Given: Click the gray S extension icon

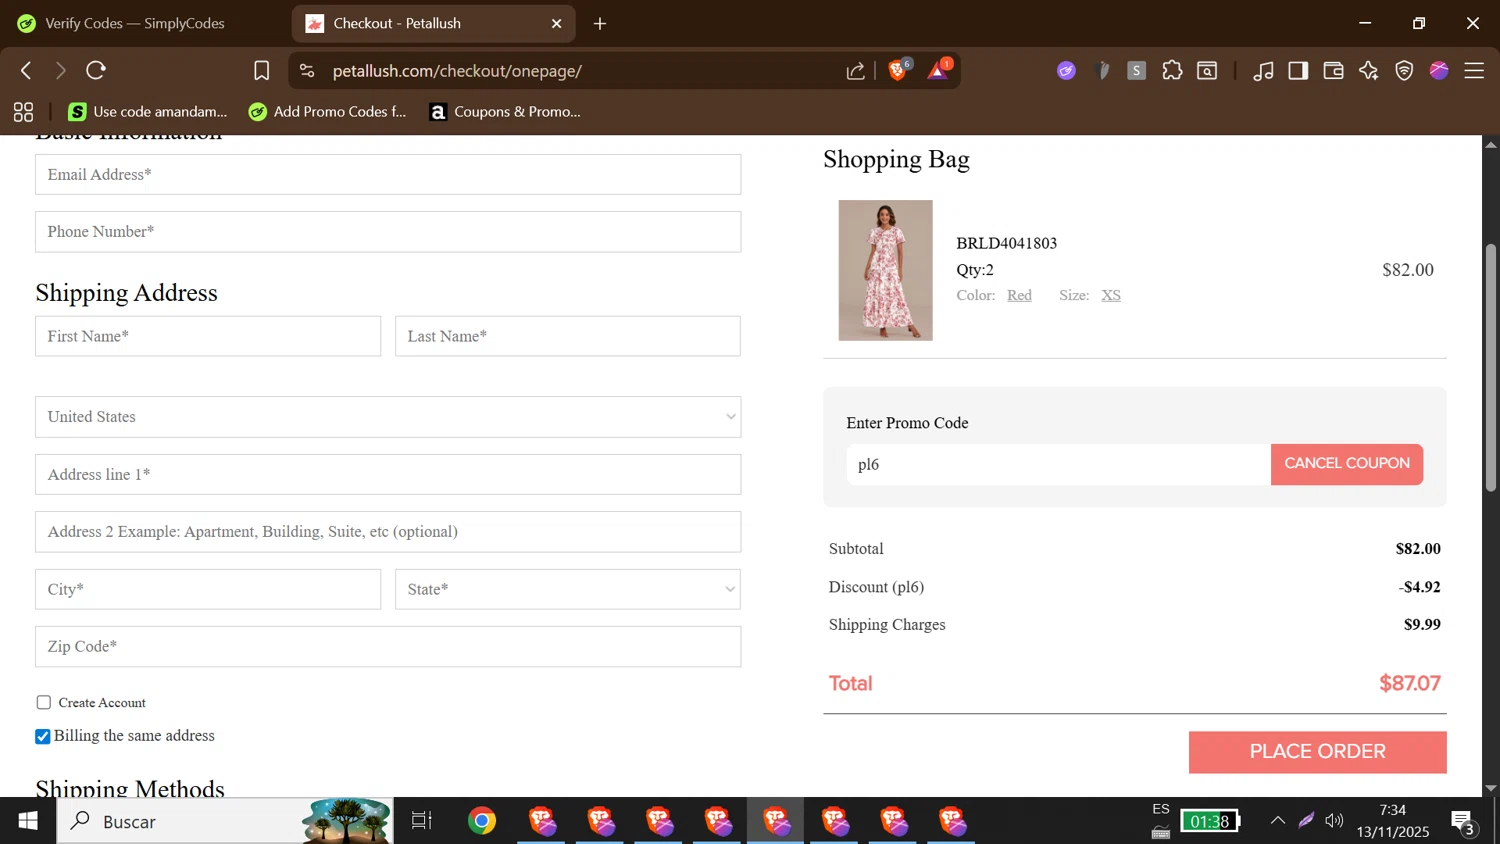Looking at the screenshot, I should (x=1136, y=71).
